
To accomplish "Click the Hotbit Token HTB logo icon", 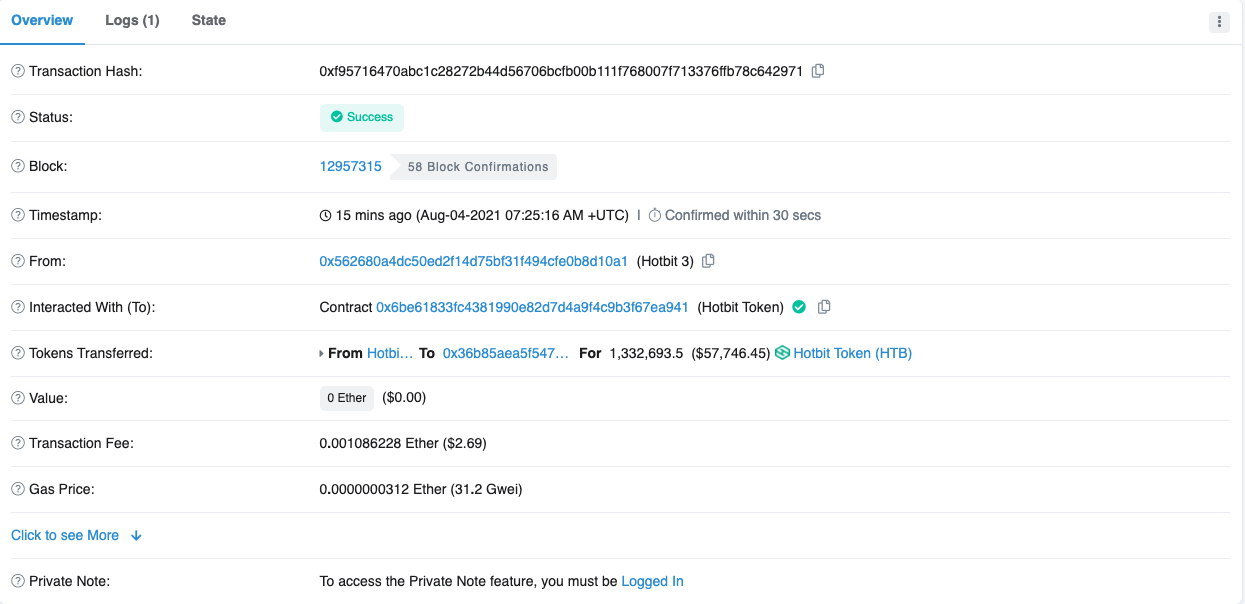I will [783, 353].
